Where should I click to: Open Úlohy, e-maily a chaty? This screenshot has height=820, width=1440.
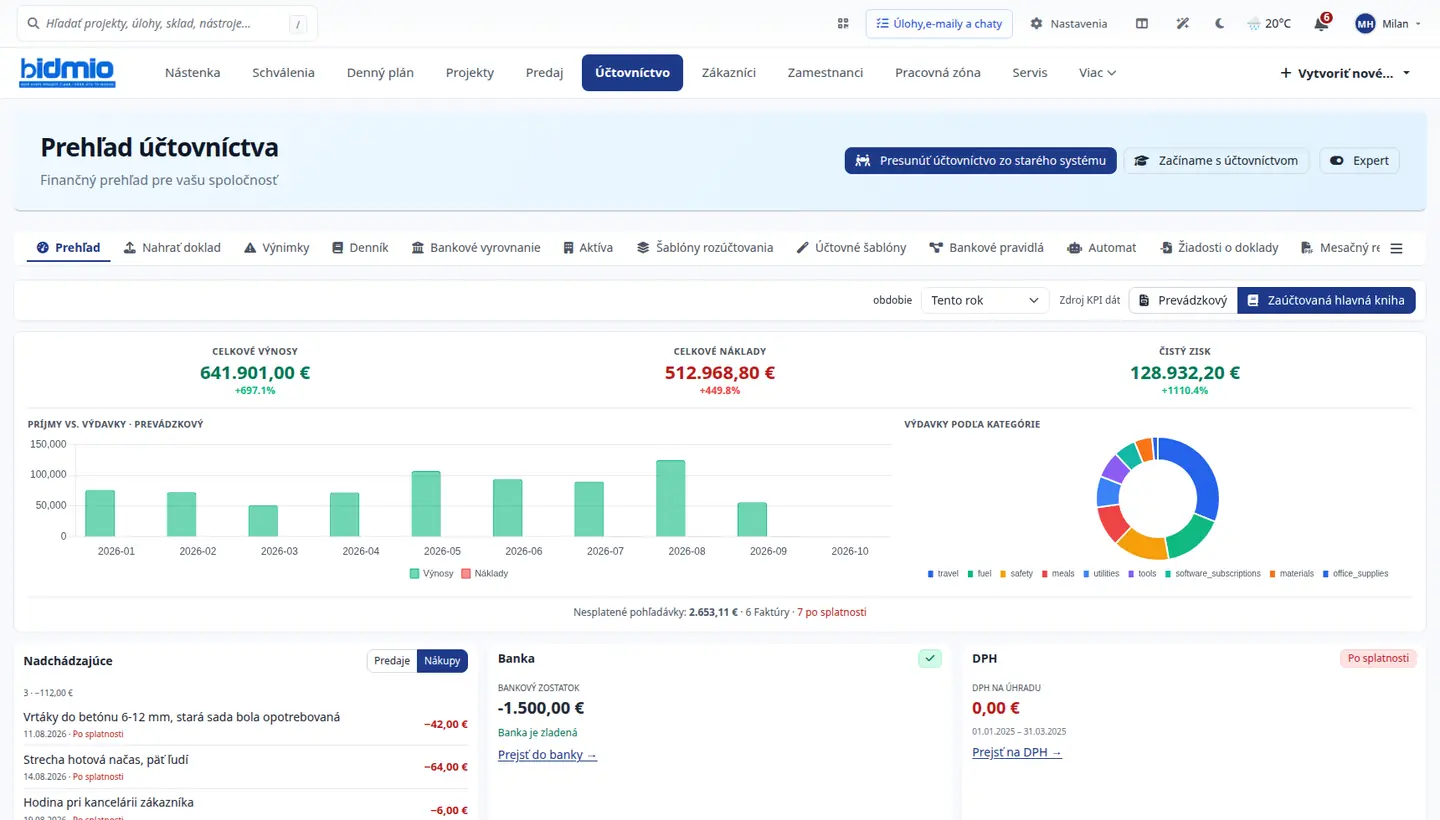point(939,23)
